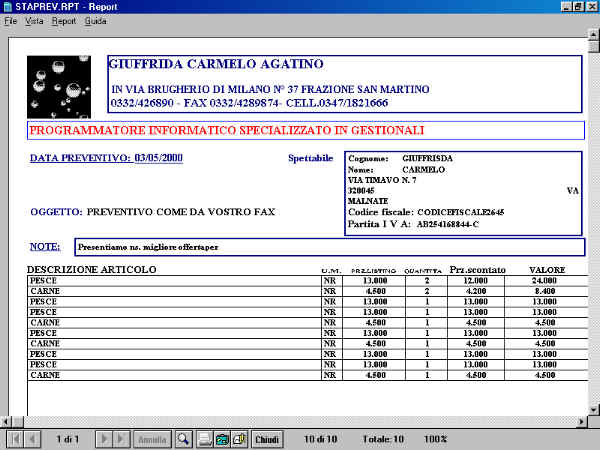This screenshot has width=600, height=450.
Task: Open the Guida help menu
Action: pyautogui.click(x=96, y=20)
